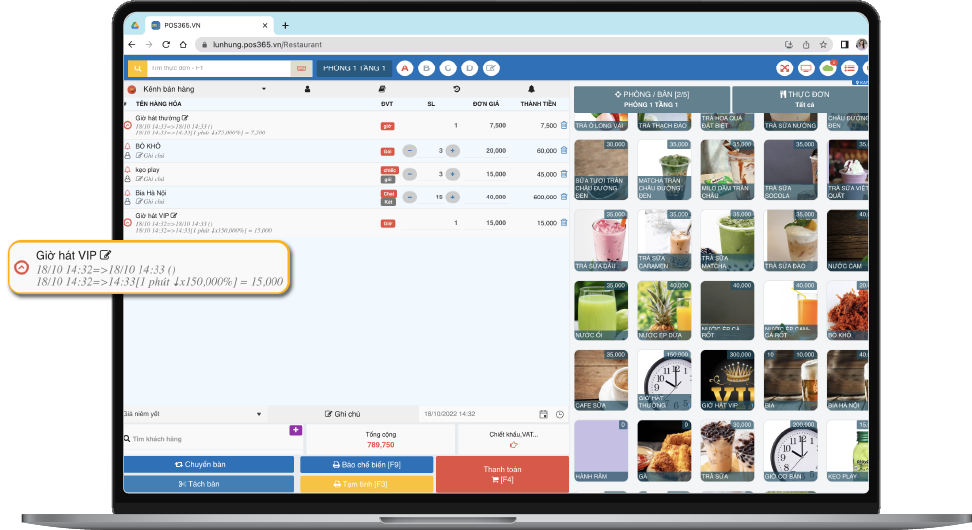This screenshot has width=972, height=530.
Task: Increase BÒ KHÔ quantity with plus button
Action: click(x=453, y=151)
